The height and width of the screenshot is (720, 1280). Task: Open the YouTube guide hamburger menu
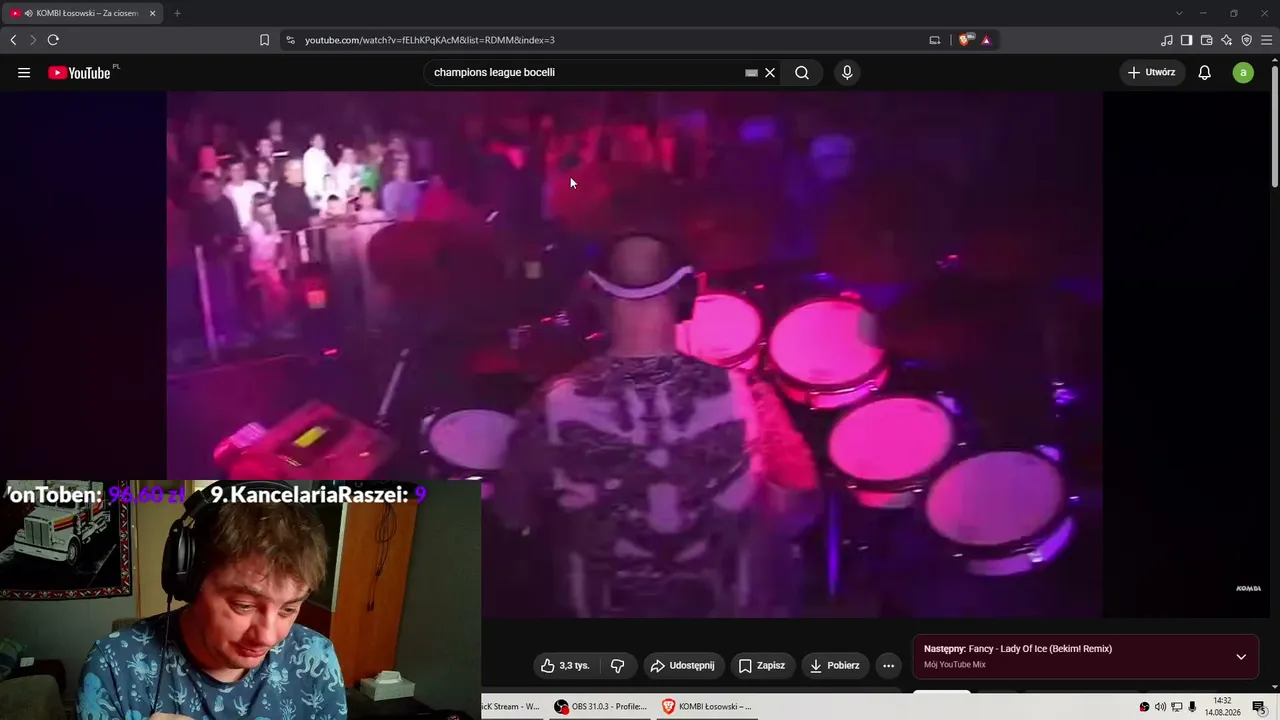point(24,72)
